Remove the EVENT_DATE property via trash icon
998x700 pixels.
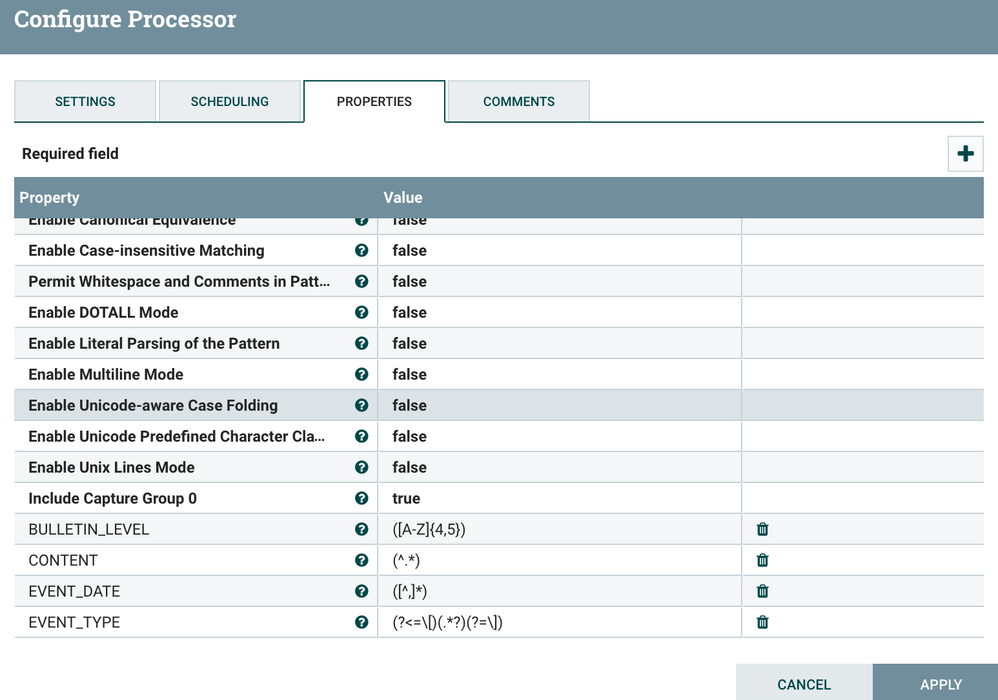763,591
